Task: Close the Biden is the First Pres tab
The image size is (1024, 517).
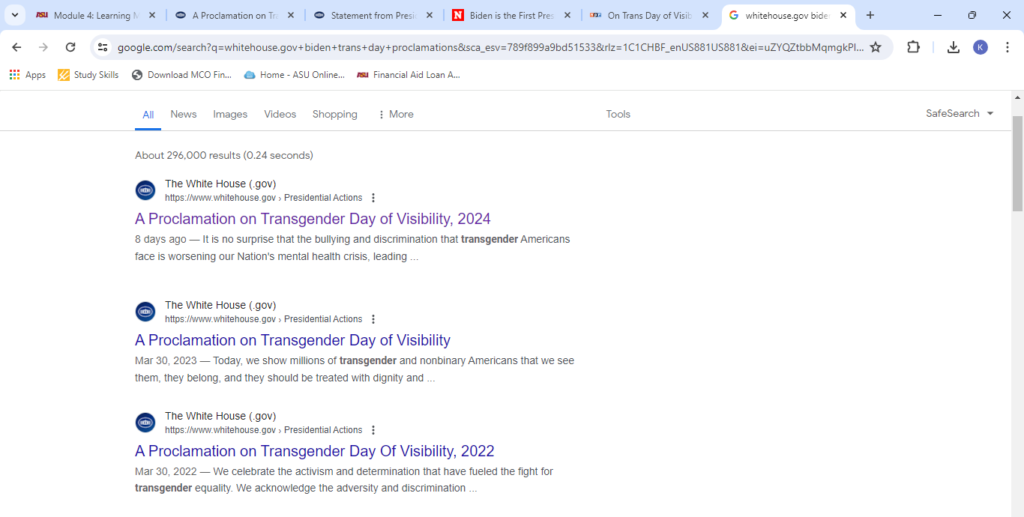Action: pos(568,15)
